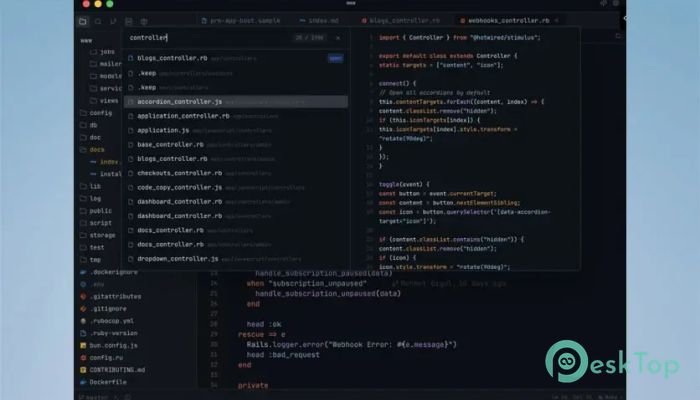Switch to the blogs_controller.rb tab
The image size is (700, 400).
tap(400, 21)
